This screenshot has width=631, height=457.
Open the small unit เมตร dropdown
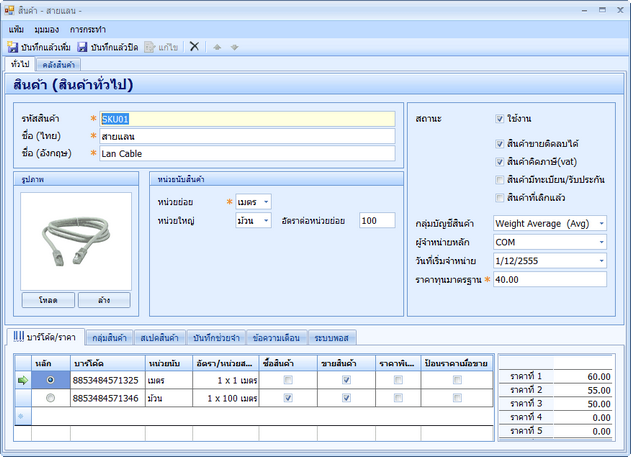pyautogui.click(x=266, y=202)
